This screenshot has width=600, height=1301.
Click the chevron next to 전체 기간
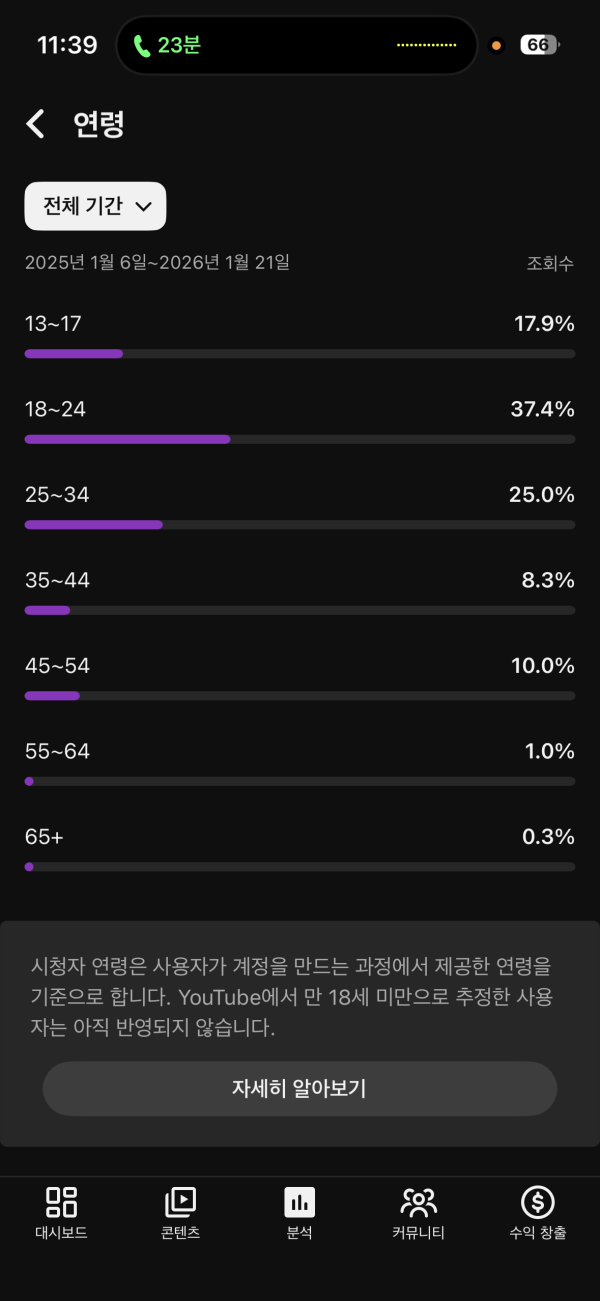click(x=143, y=207)
